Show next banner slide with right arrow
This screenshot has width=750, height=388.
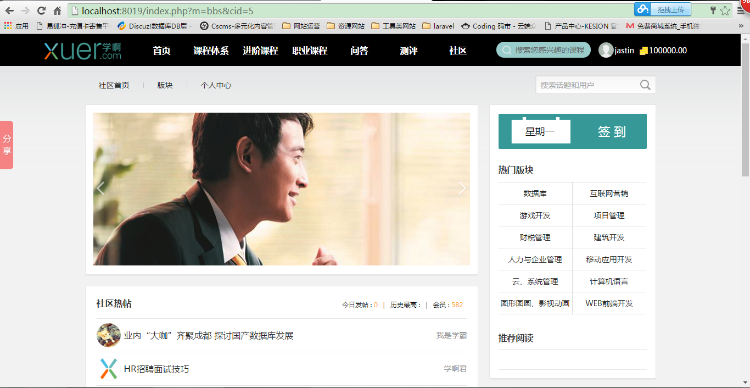462,188
